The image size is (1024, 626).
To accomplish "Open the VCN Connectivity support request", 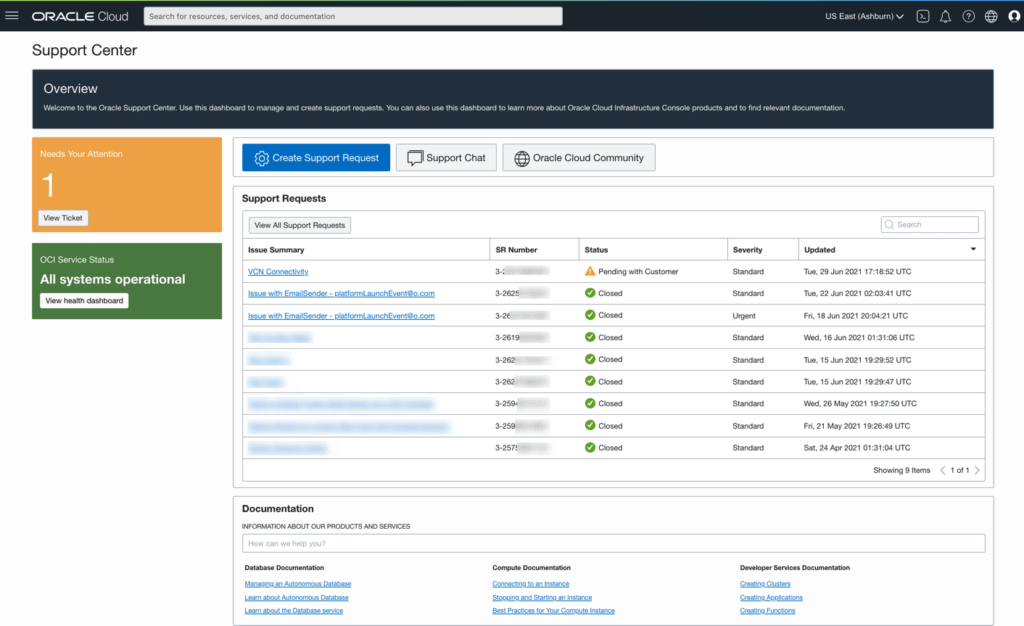I will coord(278,271).
